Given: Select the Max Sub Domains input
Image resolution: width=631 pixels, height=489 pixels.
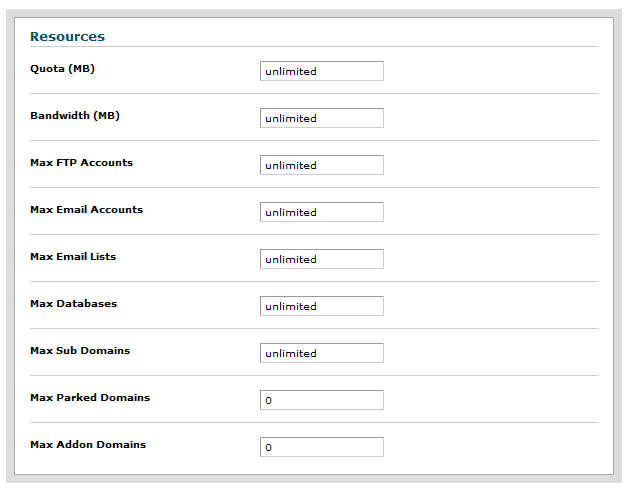Looking at the screenshot, I should point(321,353).
